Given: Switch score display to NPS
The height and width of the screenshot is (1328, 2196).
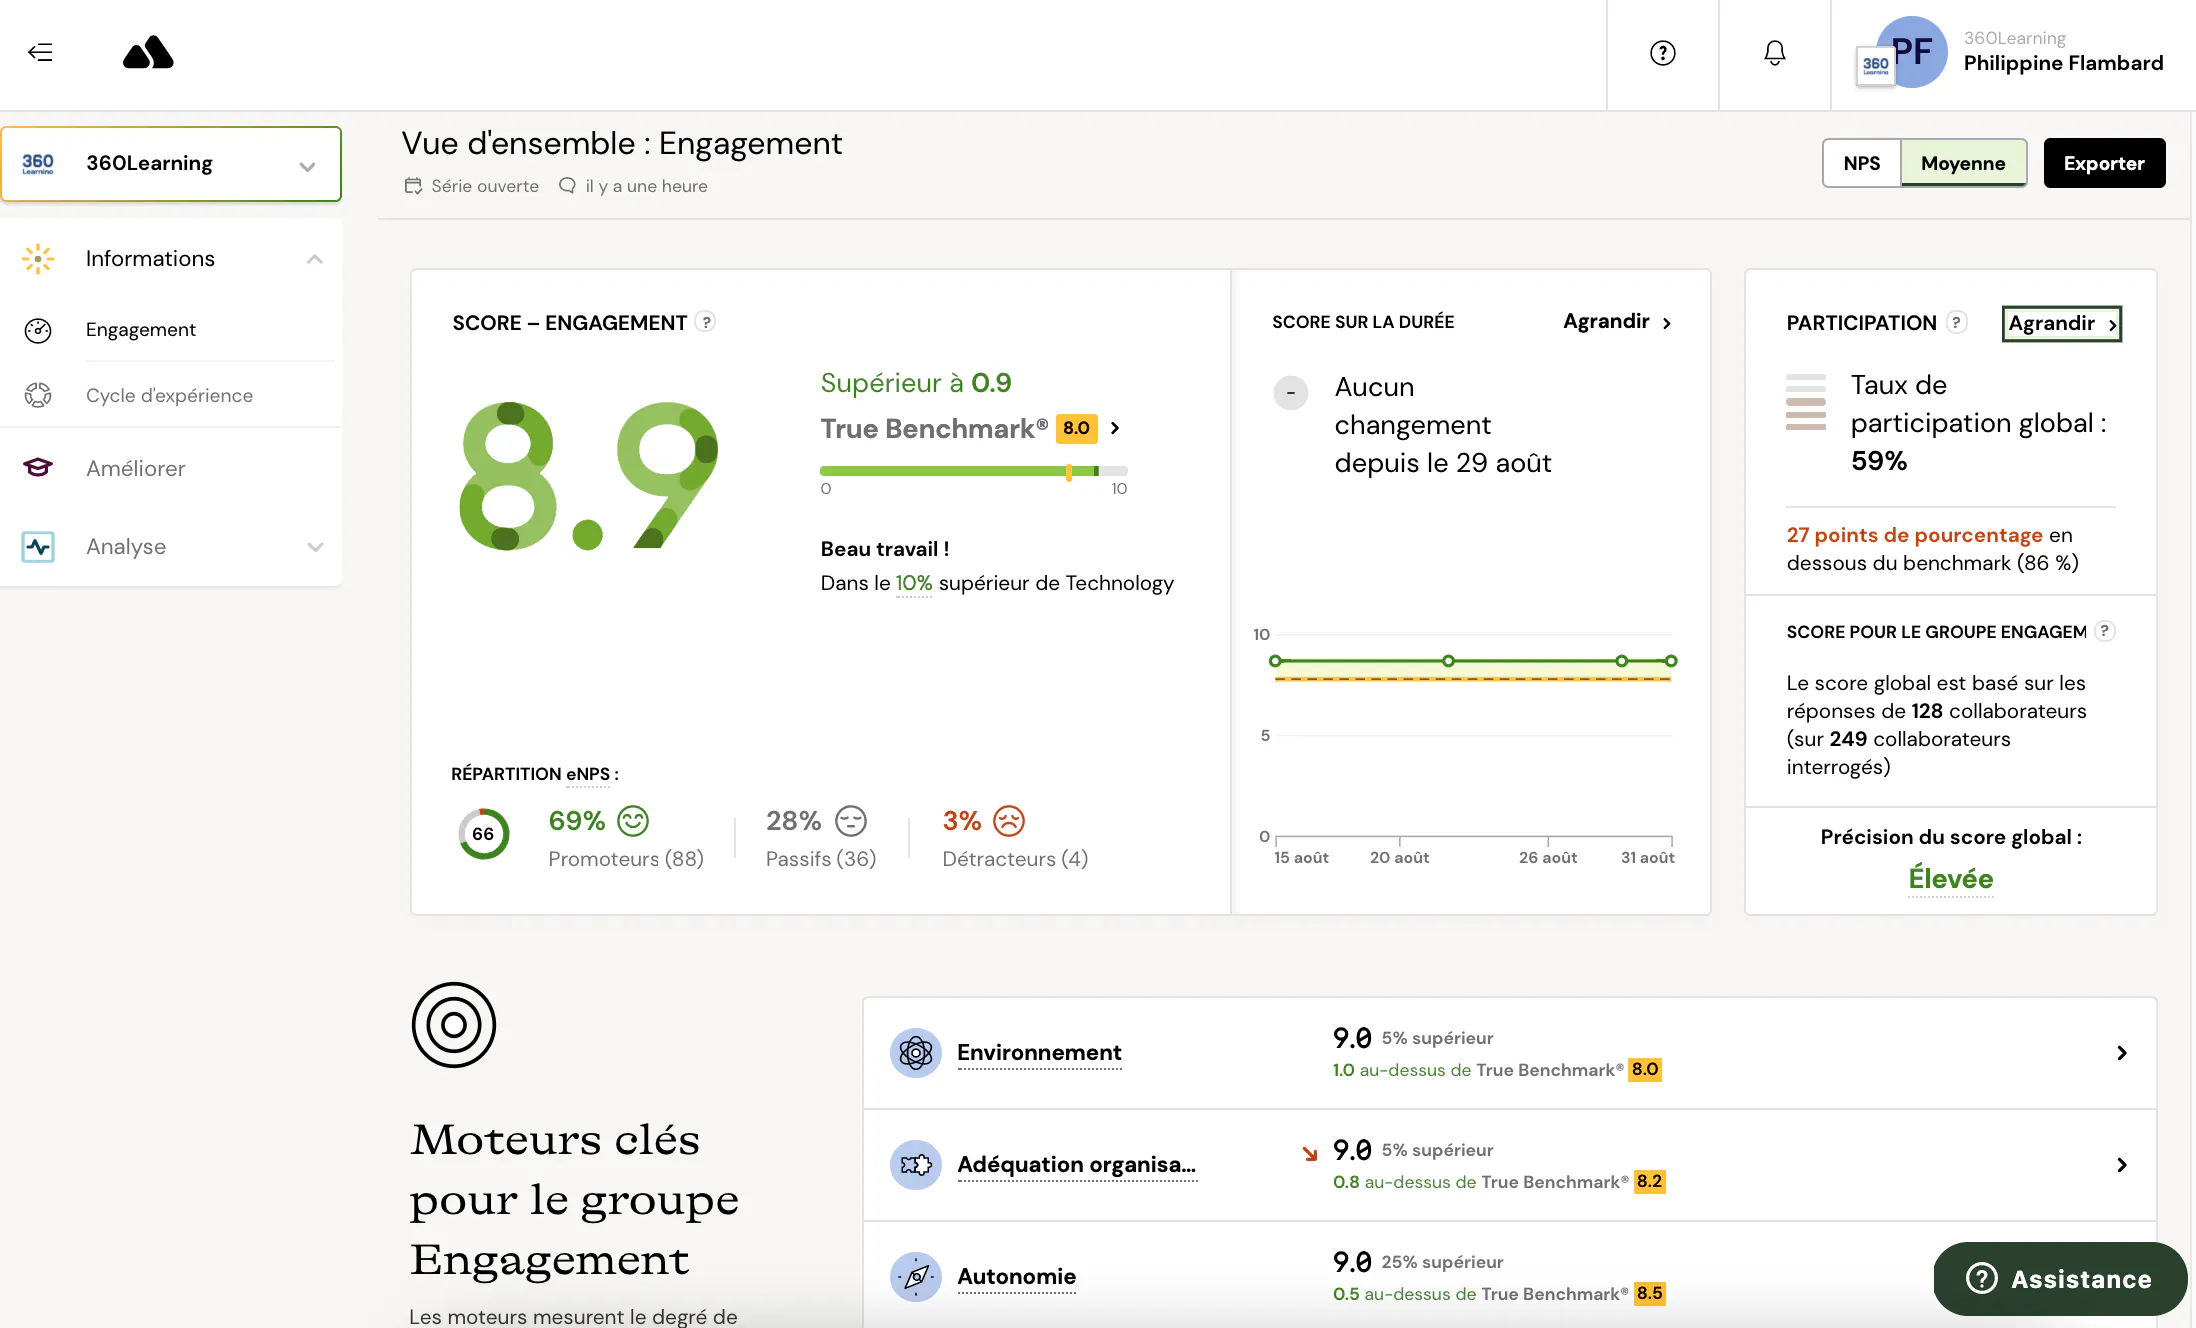Looking at the screenshot, I should (x=1861, y=163).
